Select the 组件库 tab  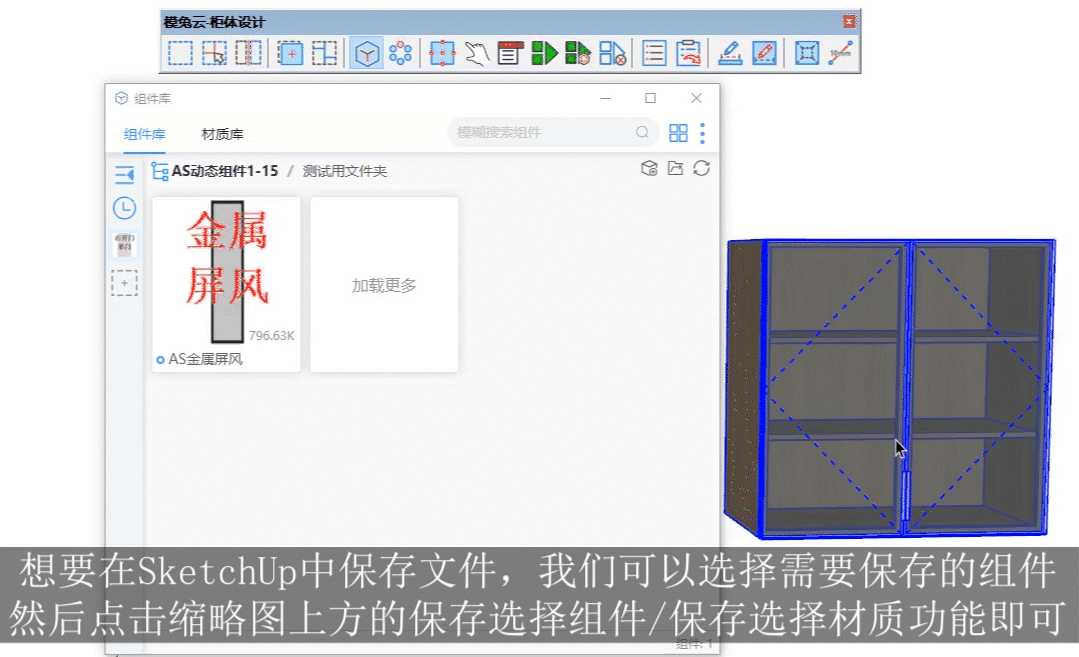[x=145, y=134]
